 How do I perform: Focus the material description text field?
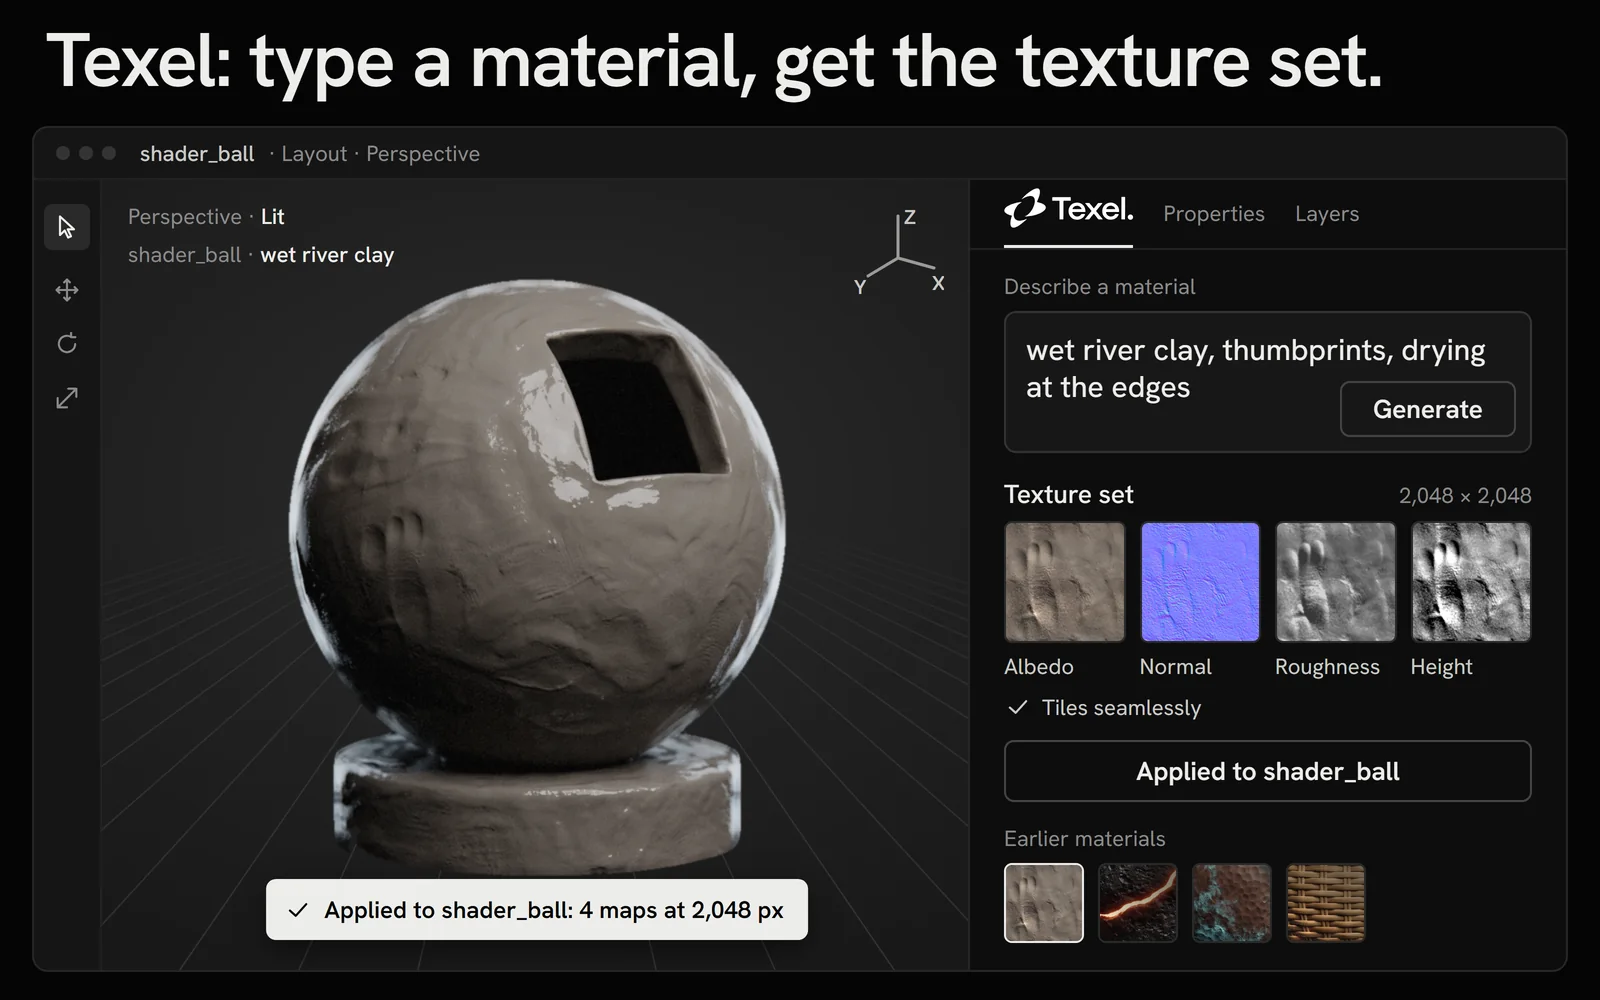1267,382
